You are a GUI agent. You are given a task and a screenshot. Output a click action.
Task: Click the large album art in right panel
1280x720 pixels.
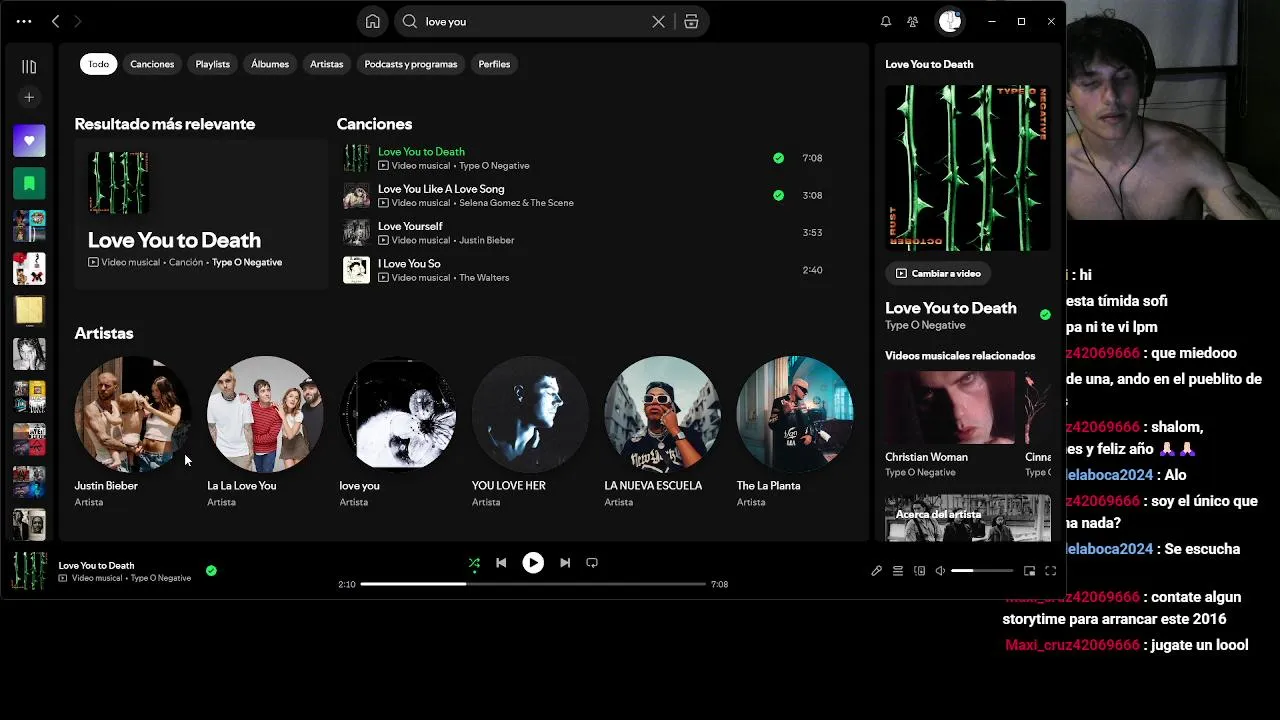(968, 167)
